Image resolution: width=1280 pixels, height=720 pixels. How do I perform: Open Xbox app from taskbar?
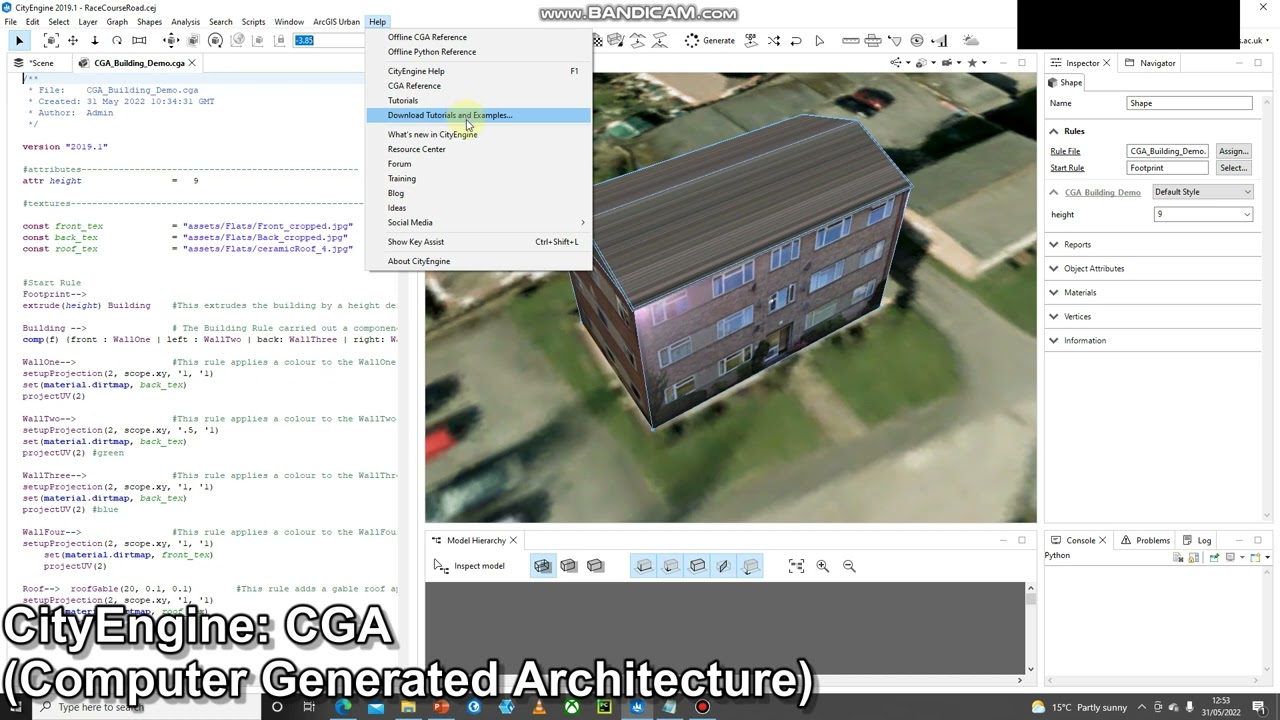[572, 707]
